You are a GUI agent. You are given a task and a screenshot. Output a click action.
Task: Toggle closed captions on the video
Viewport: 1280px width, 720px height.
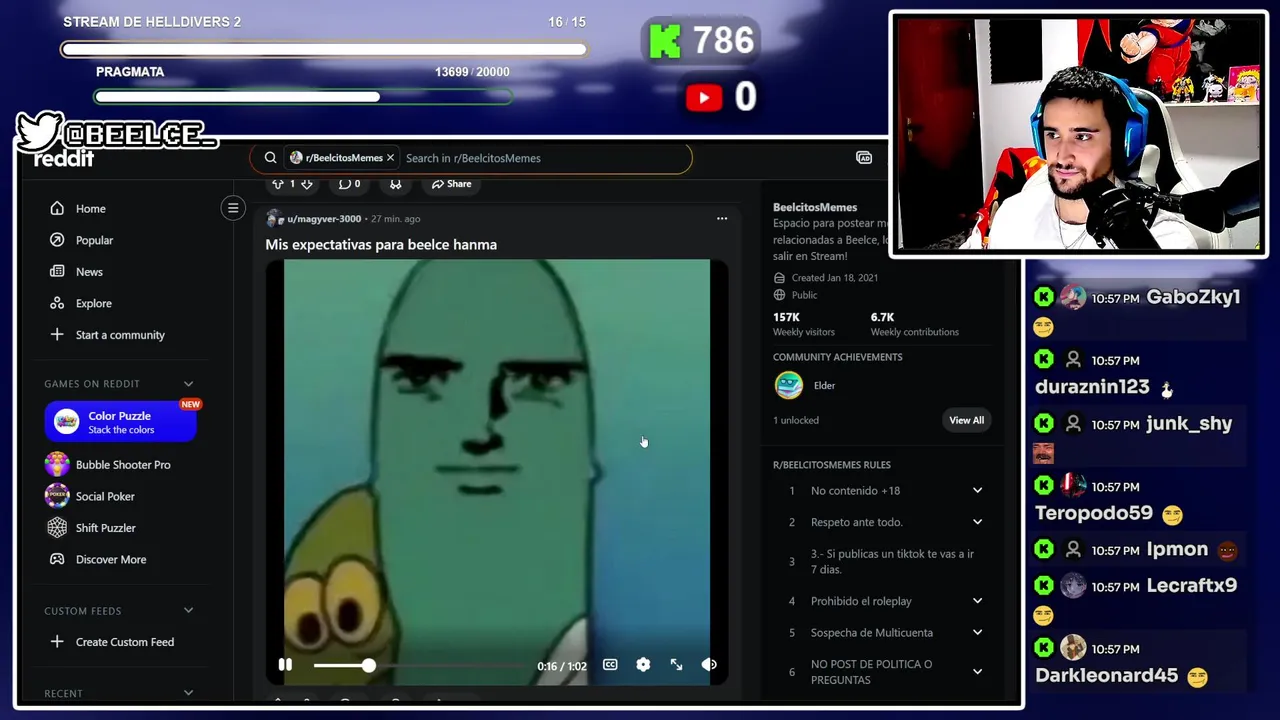coord(610,665)
